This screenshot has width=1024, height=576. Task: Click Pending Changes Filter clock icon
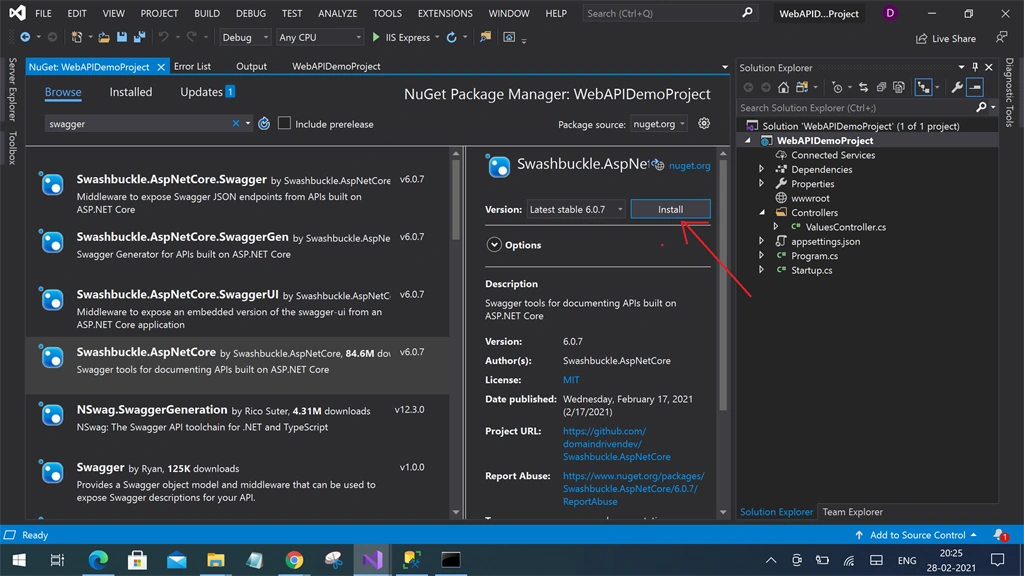(x=837, y=87)
